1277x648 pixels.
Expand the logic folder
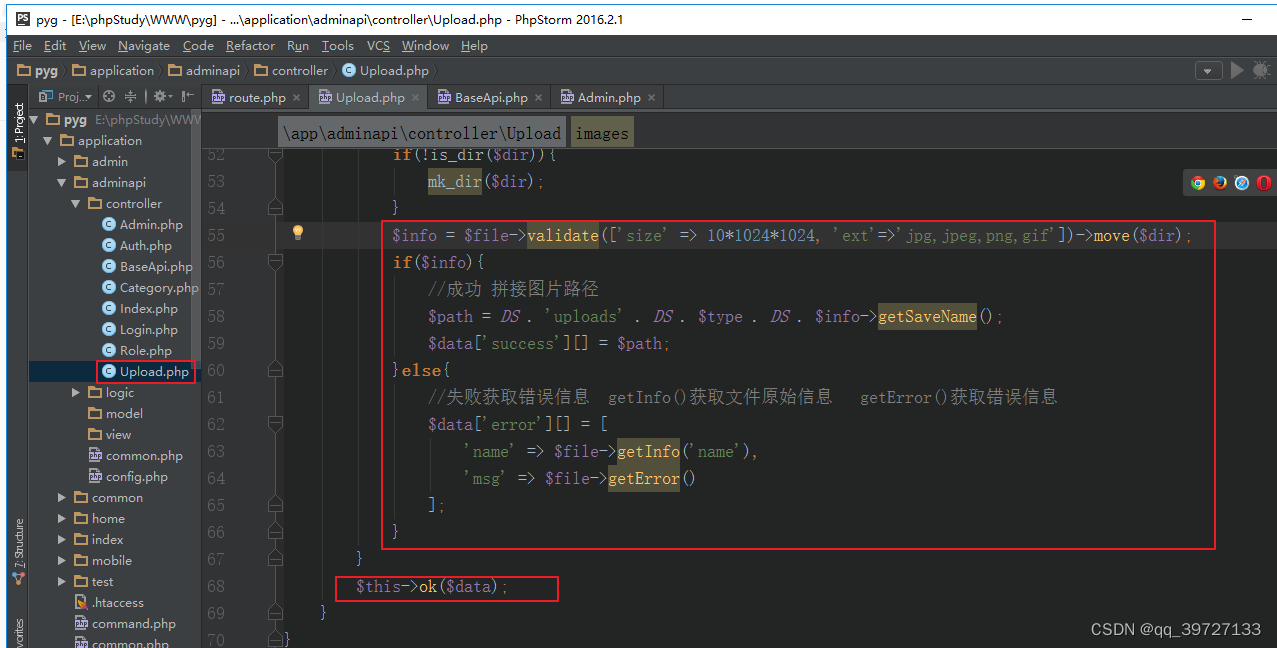pyautogui.click(x=76, y=392)
